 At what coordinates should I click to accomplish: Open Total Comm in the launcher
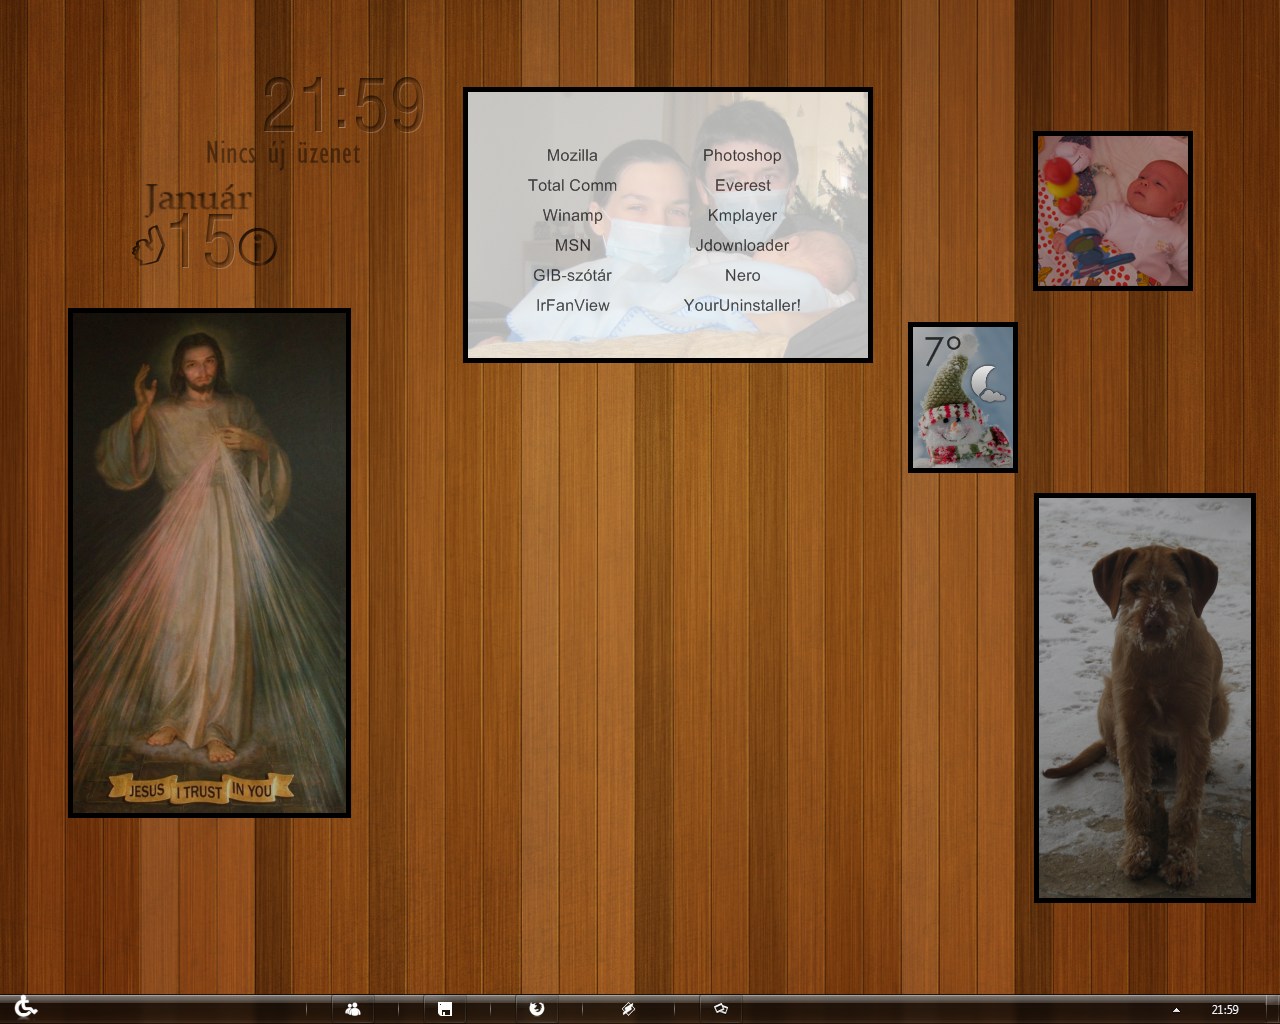[x=572, y=185]
